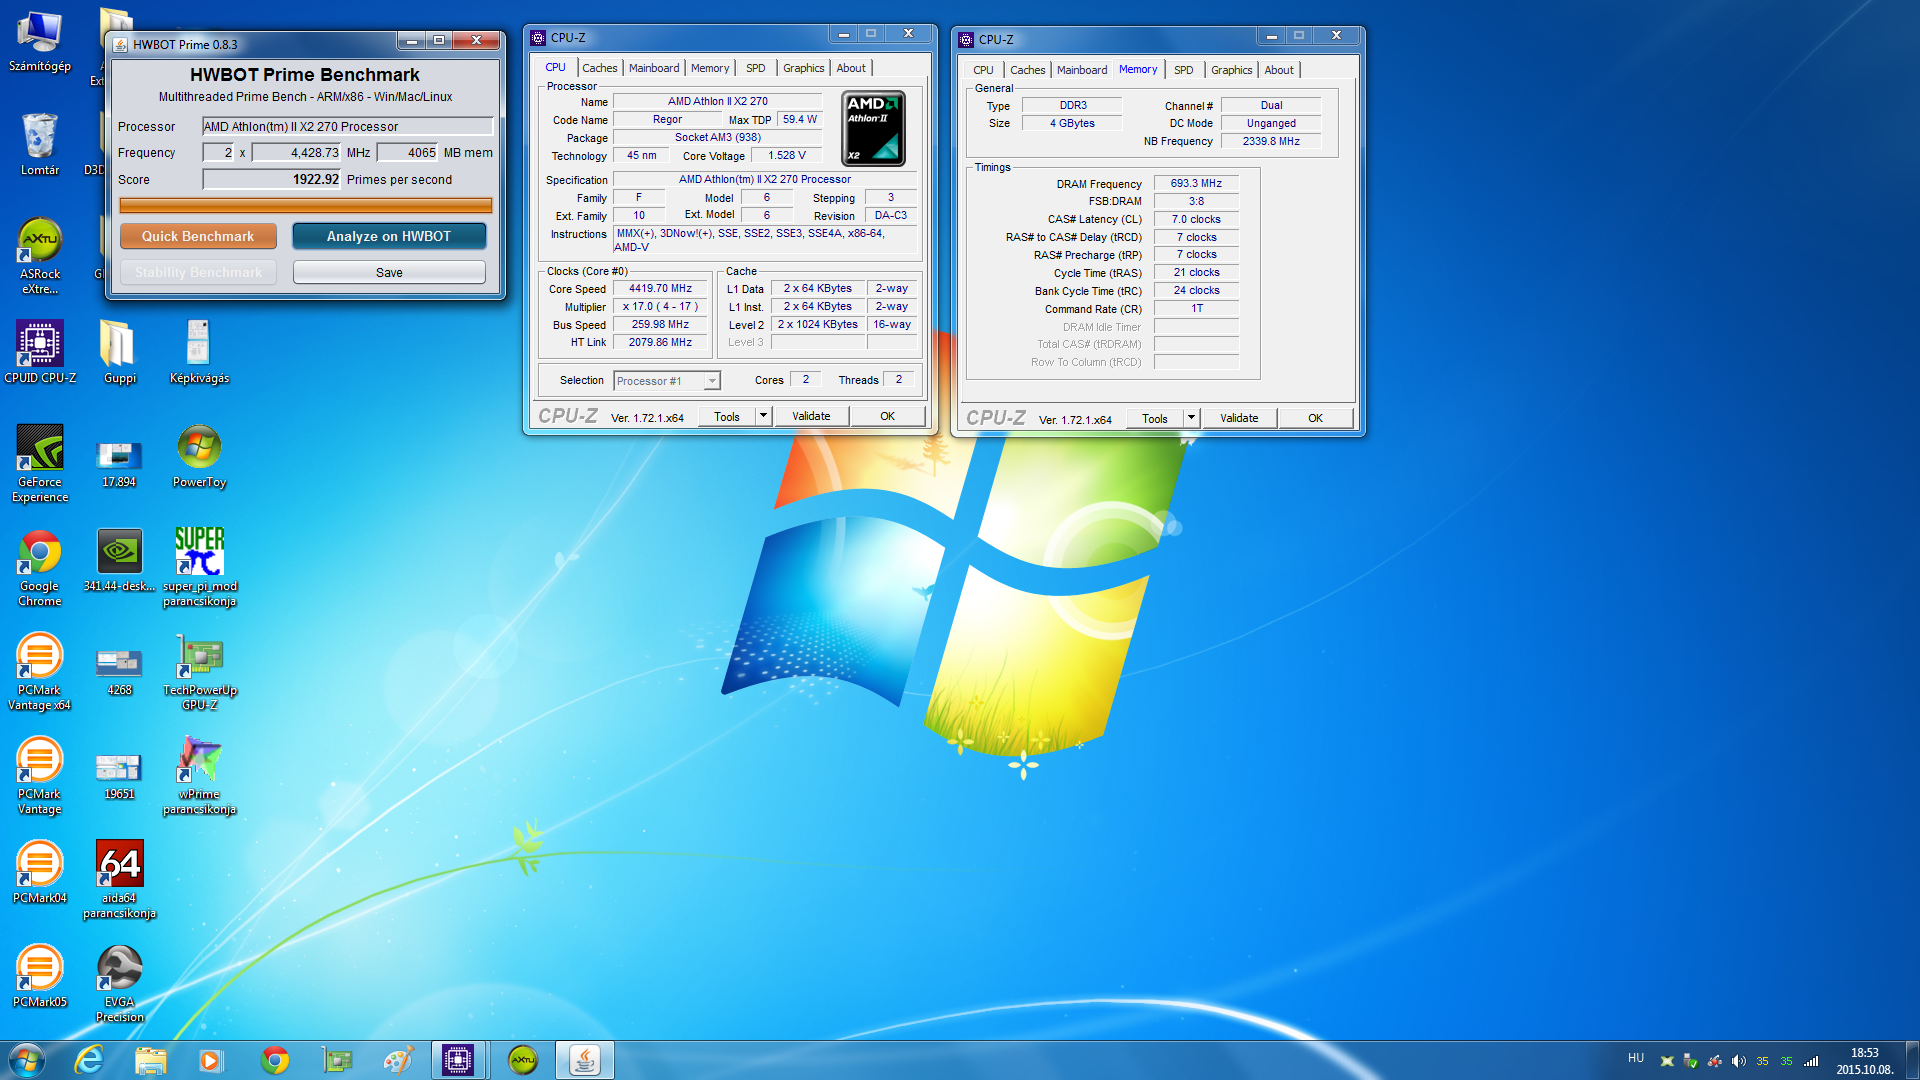Open Lomtár recycle bin icon
Viewport: 1920px width, 1080px height.
tap(39, 143)
